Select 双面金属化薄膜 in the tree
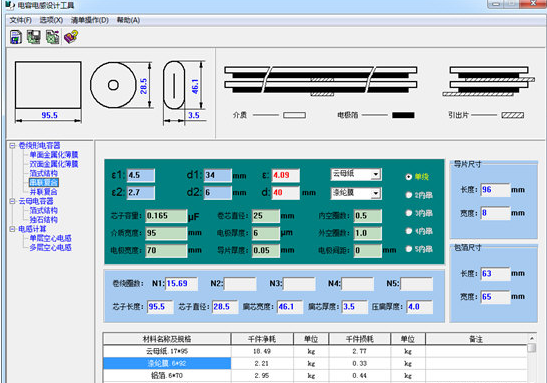Image resolution: width=547 pixels, height=383 pixels. pos(54,164)
